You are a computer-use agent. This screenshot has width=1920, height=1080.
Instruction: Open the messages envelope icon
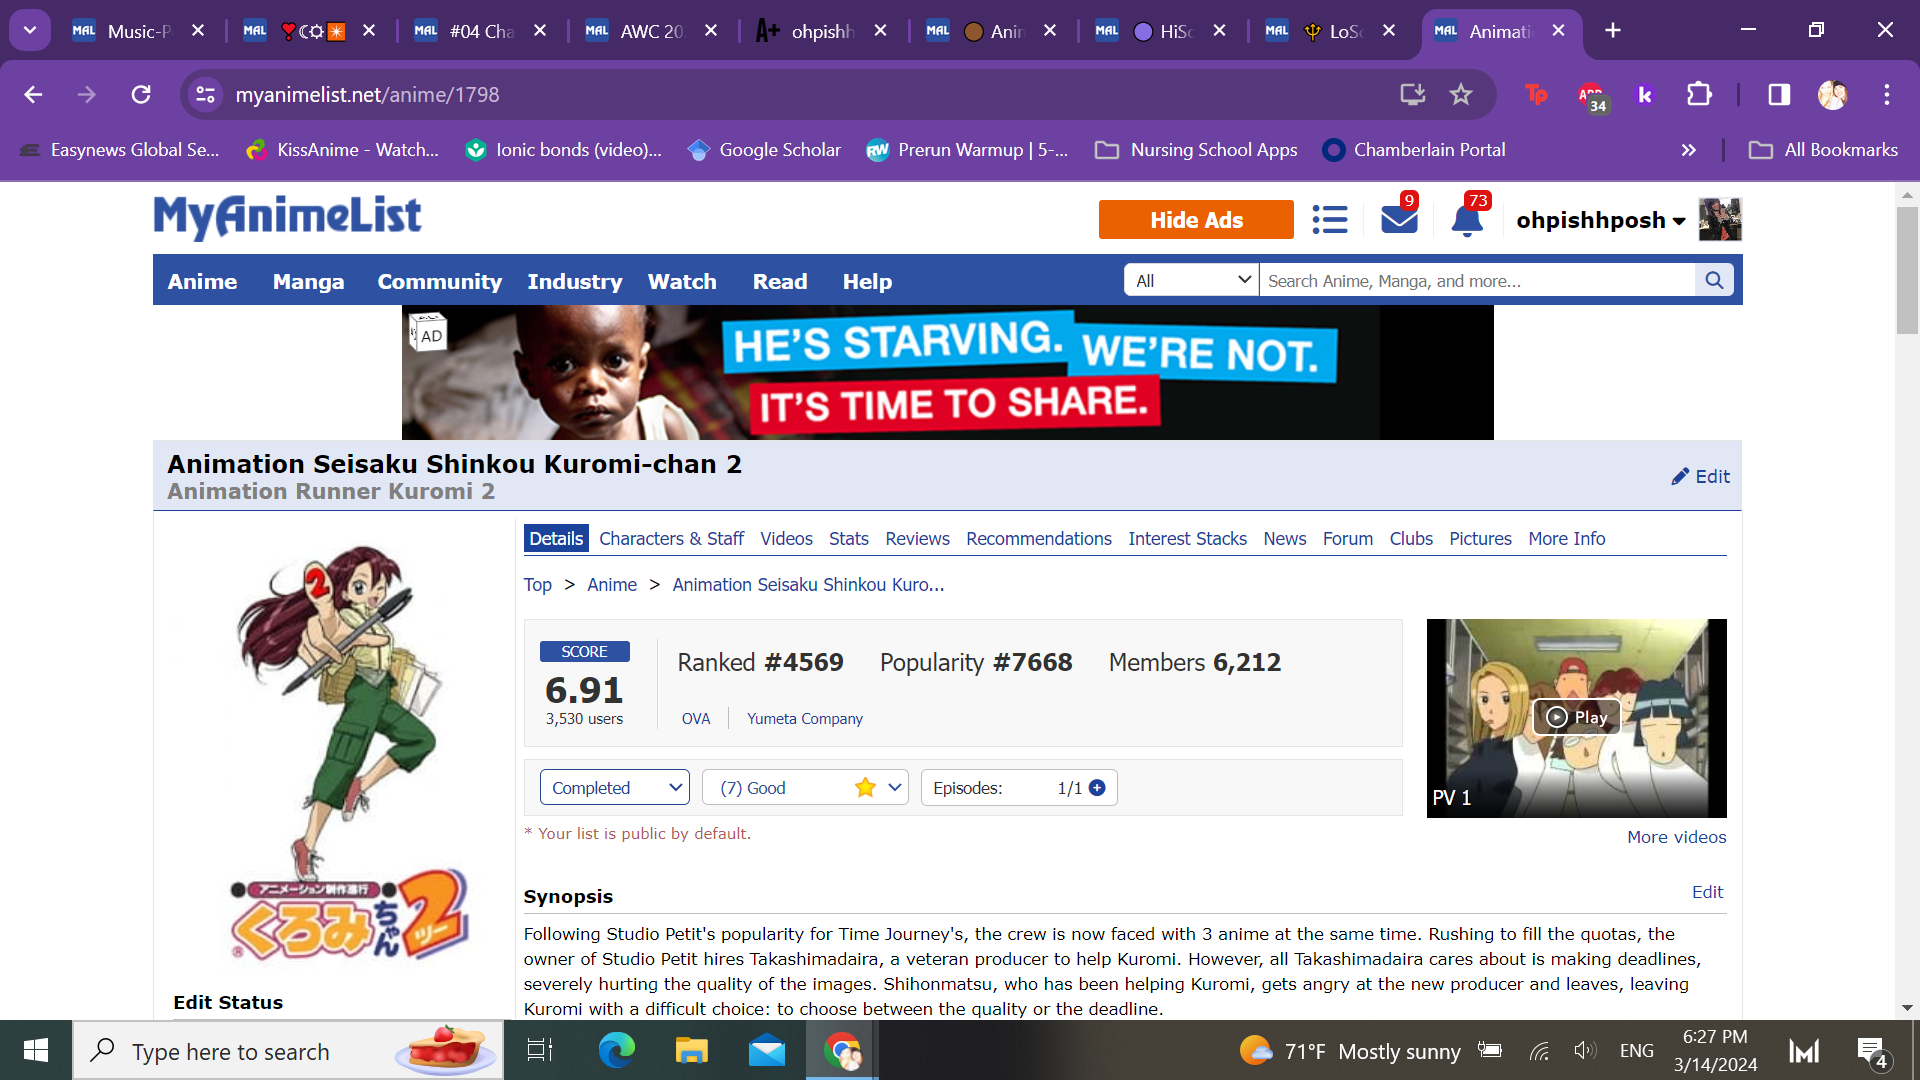tap(1398, 219)
